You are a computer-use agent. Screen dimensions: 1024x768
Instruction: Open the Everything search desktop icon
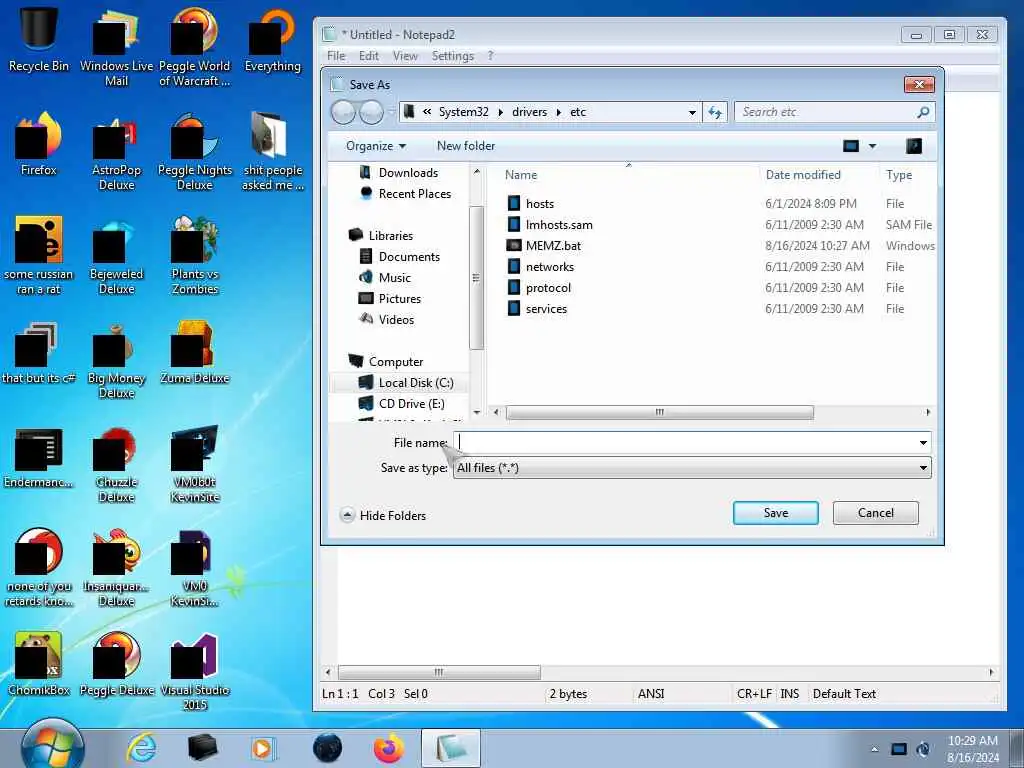(x=272, y=39)
